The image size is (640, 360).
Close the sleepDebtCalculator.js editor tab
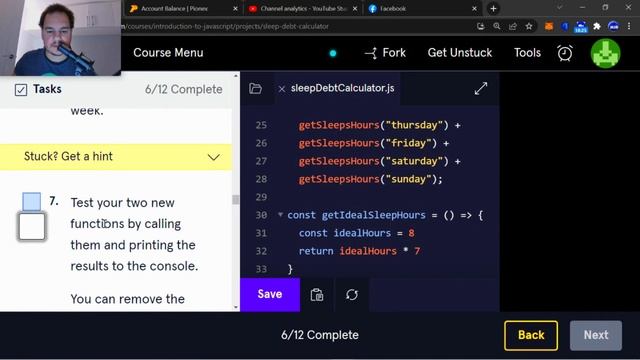click(282, 89)
